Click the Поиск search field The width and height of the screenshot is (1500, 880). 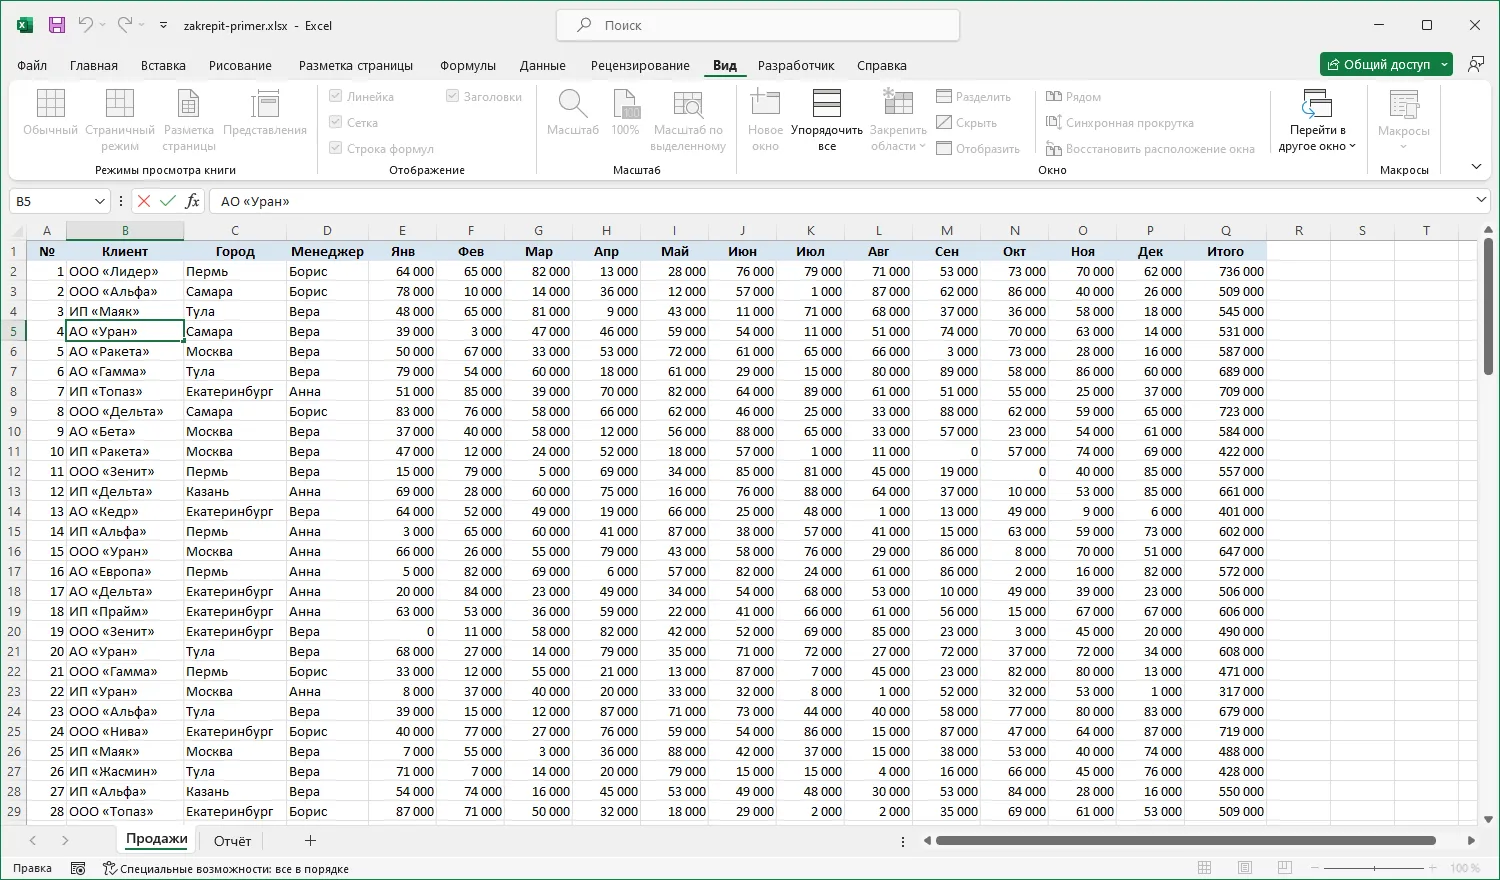click(758, 25)
